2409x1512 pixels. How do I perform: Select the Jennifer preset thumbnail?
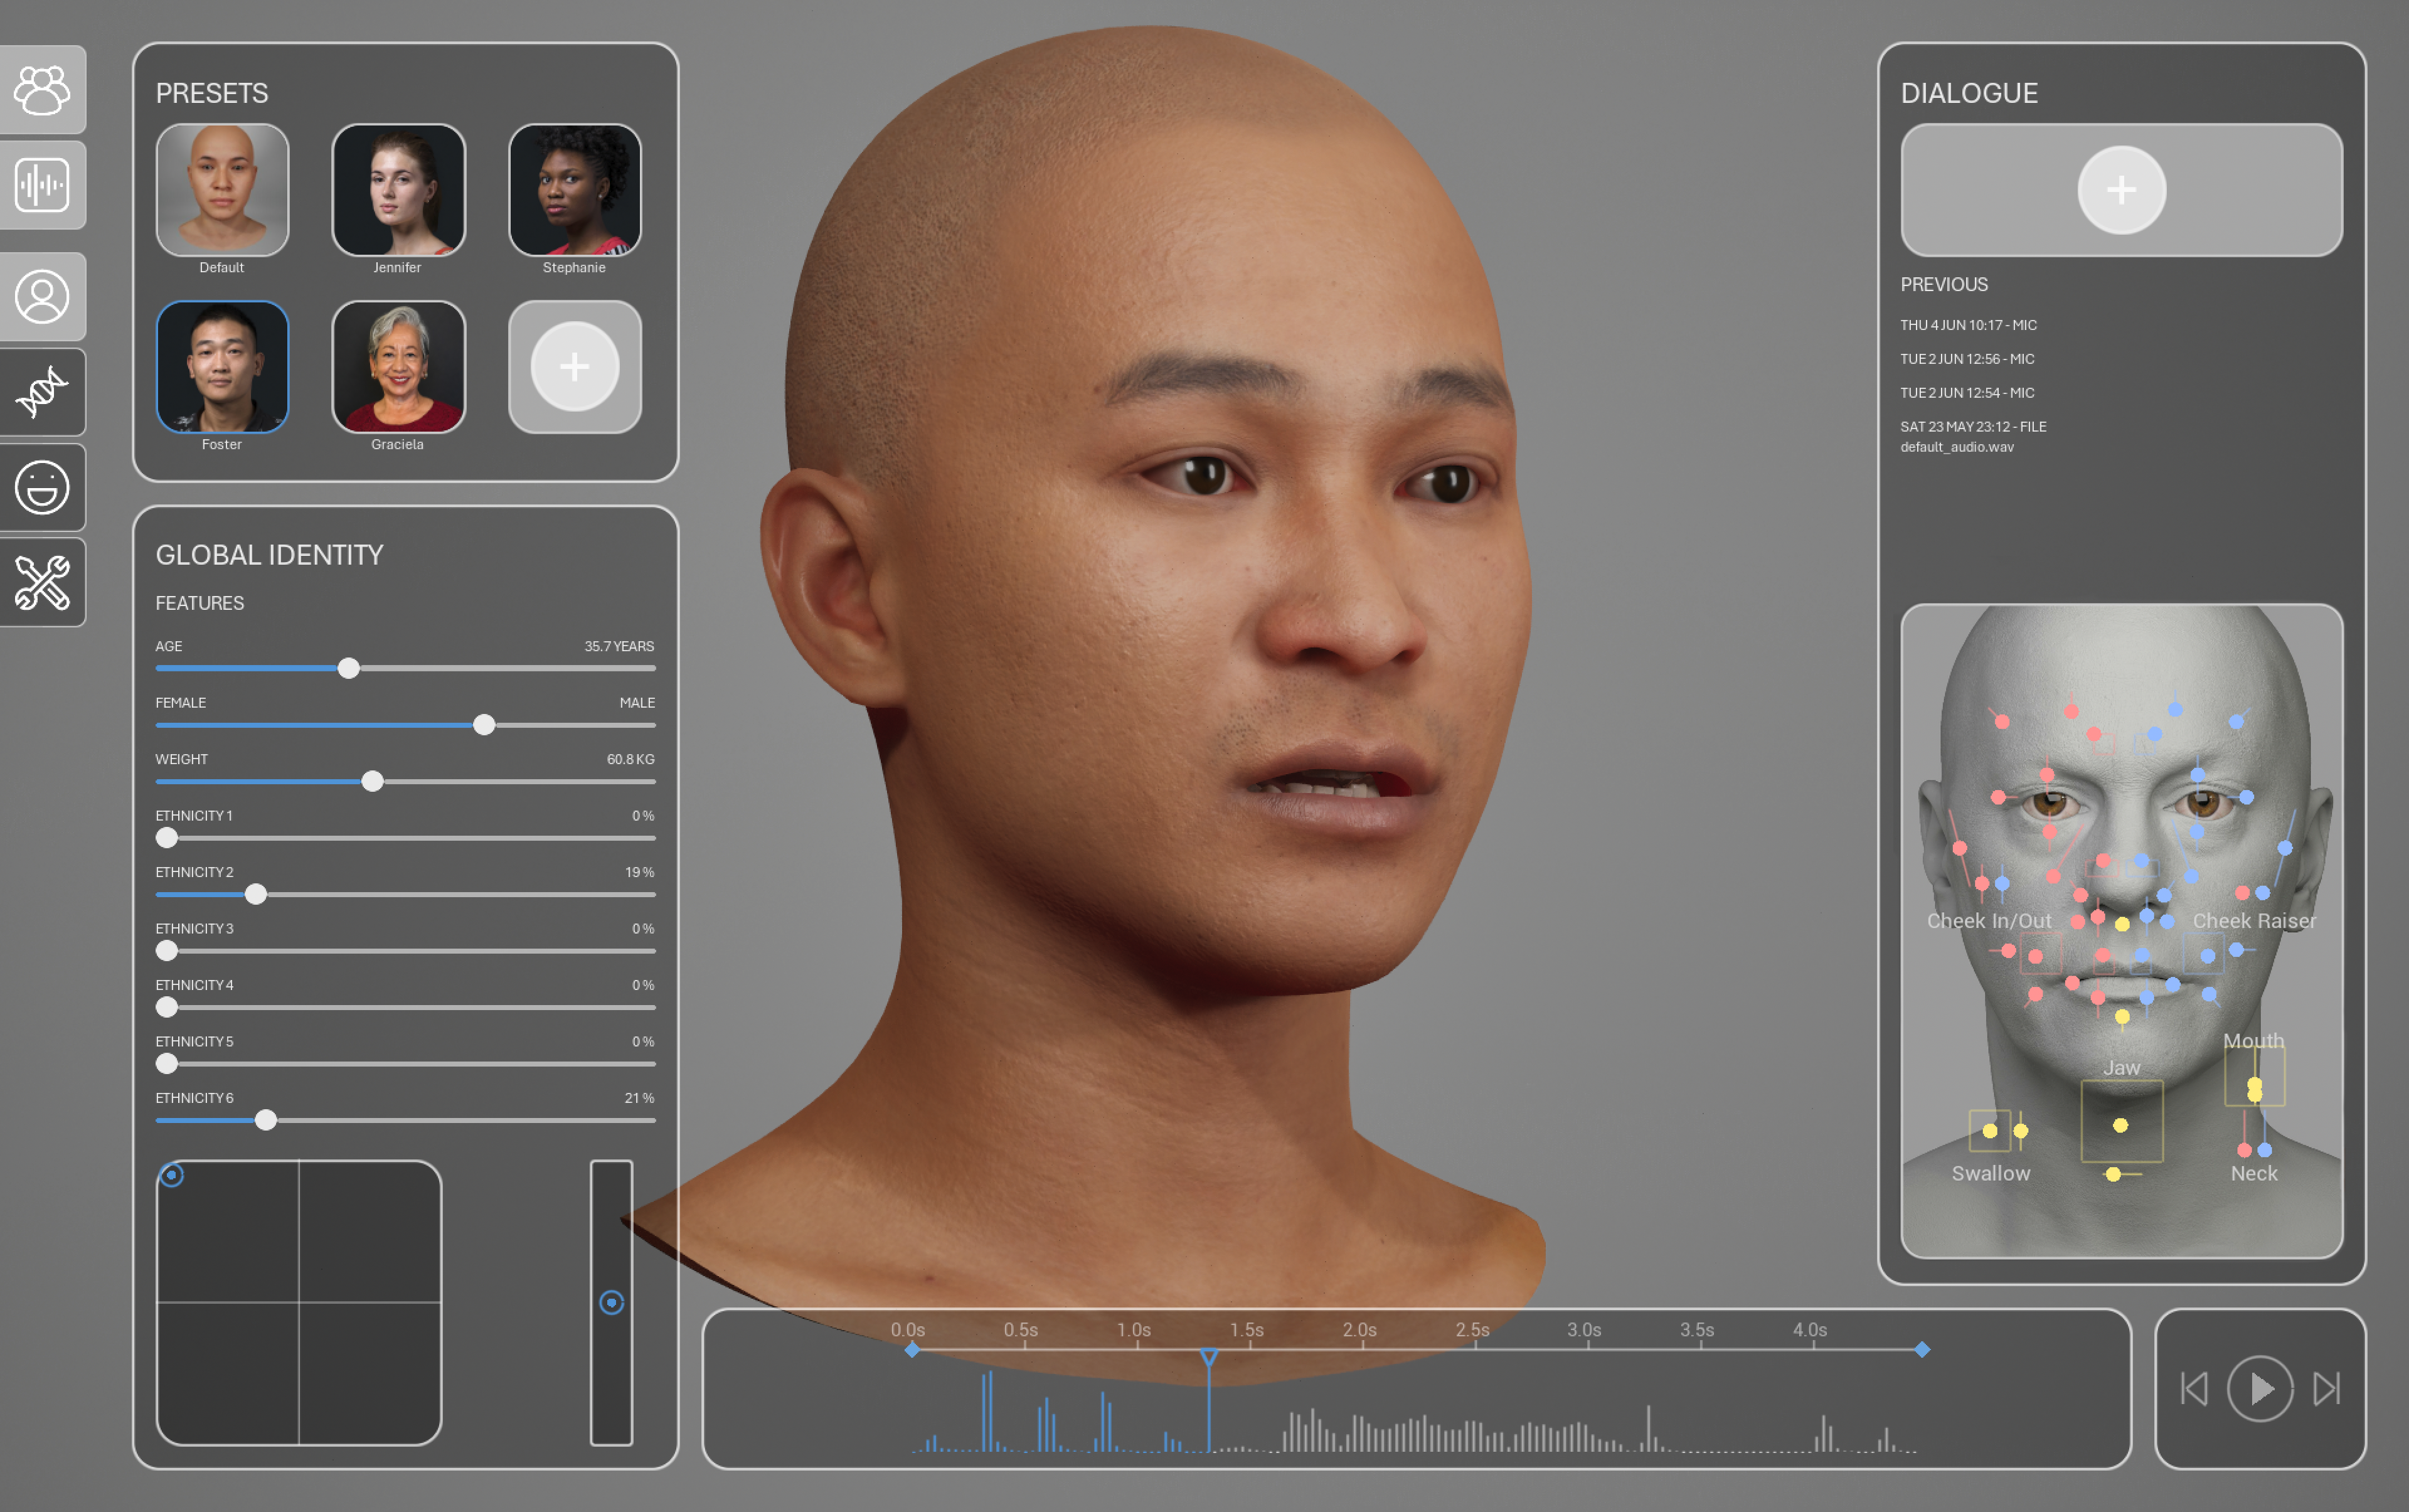(x=398, y=190)
